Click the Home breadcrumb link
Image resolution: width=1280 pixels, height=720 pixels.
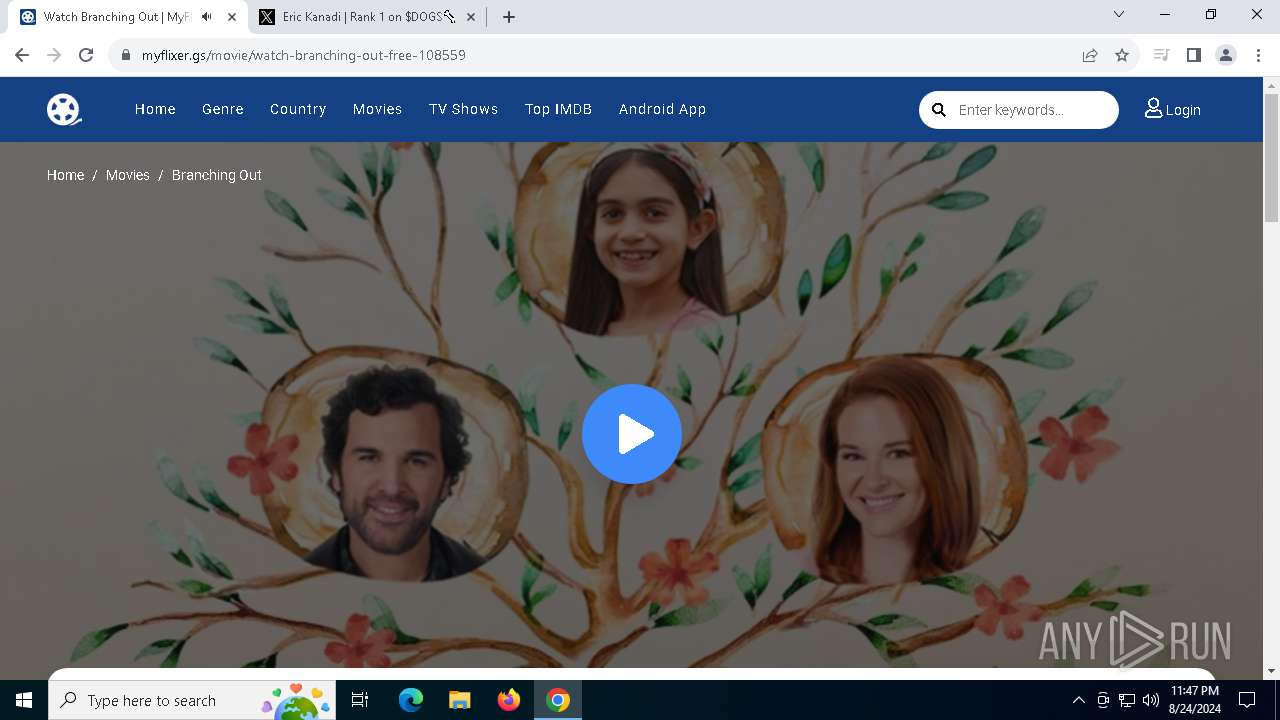tap(65, 175)
